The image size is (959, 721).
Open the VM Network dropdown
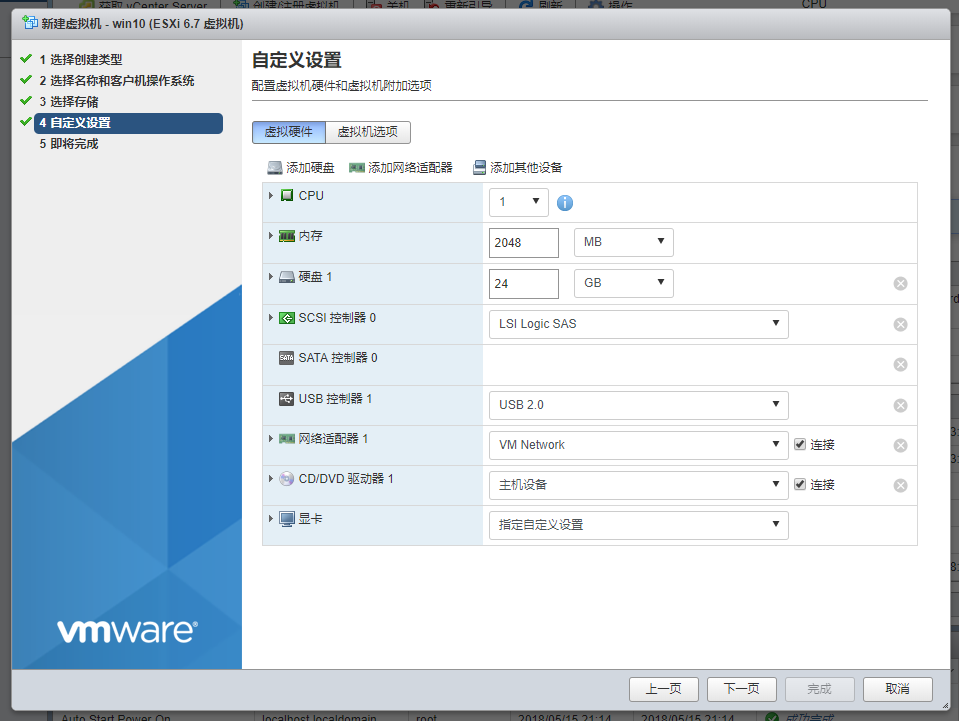pyautogui.click(x=639, y=445)
